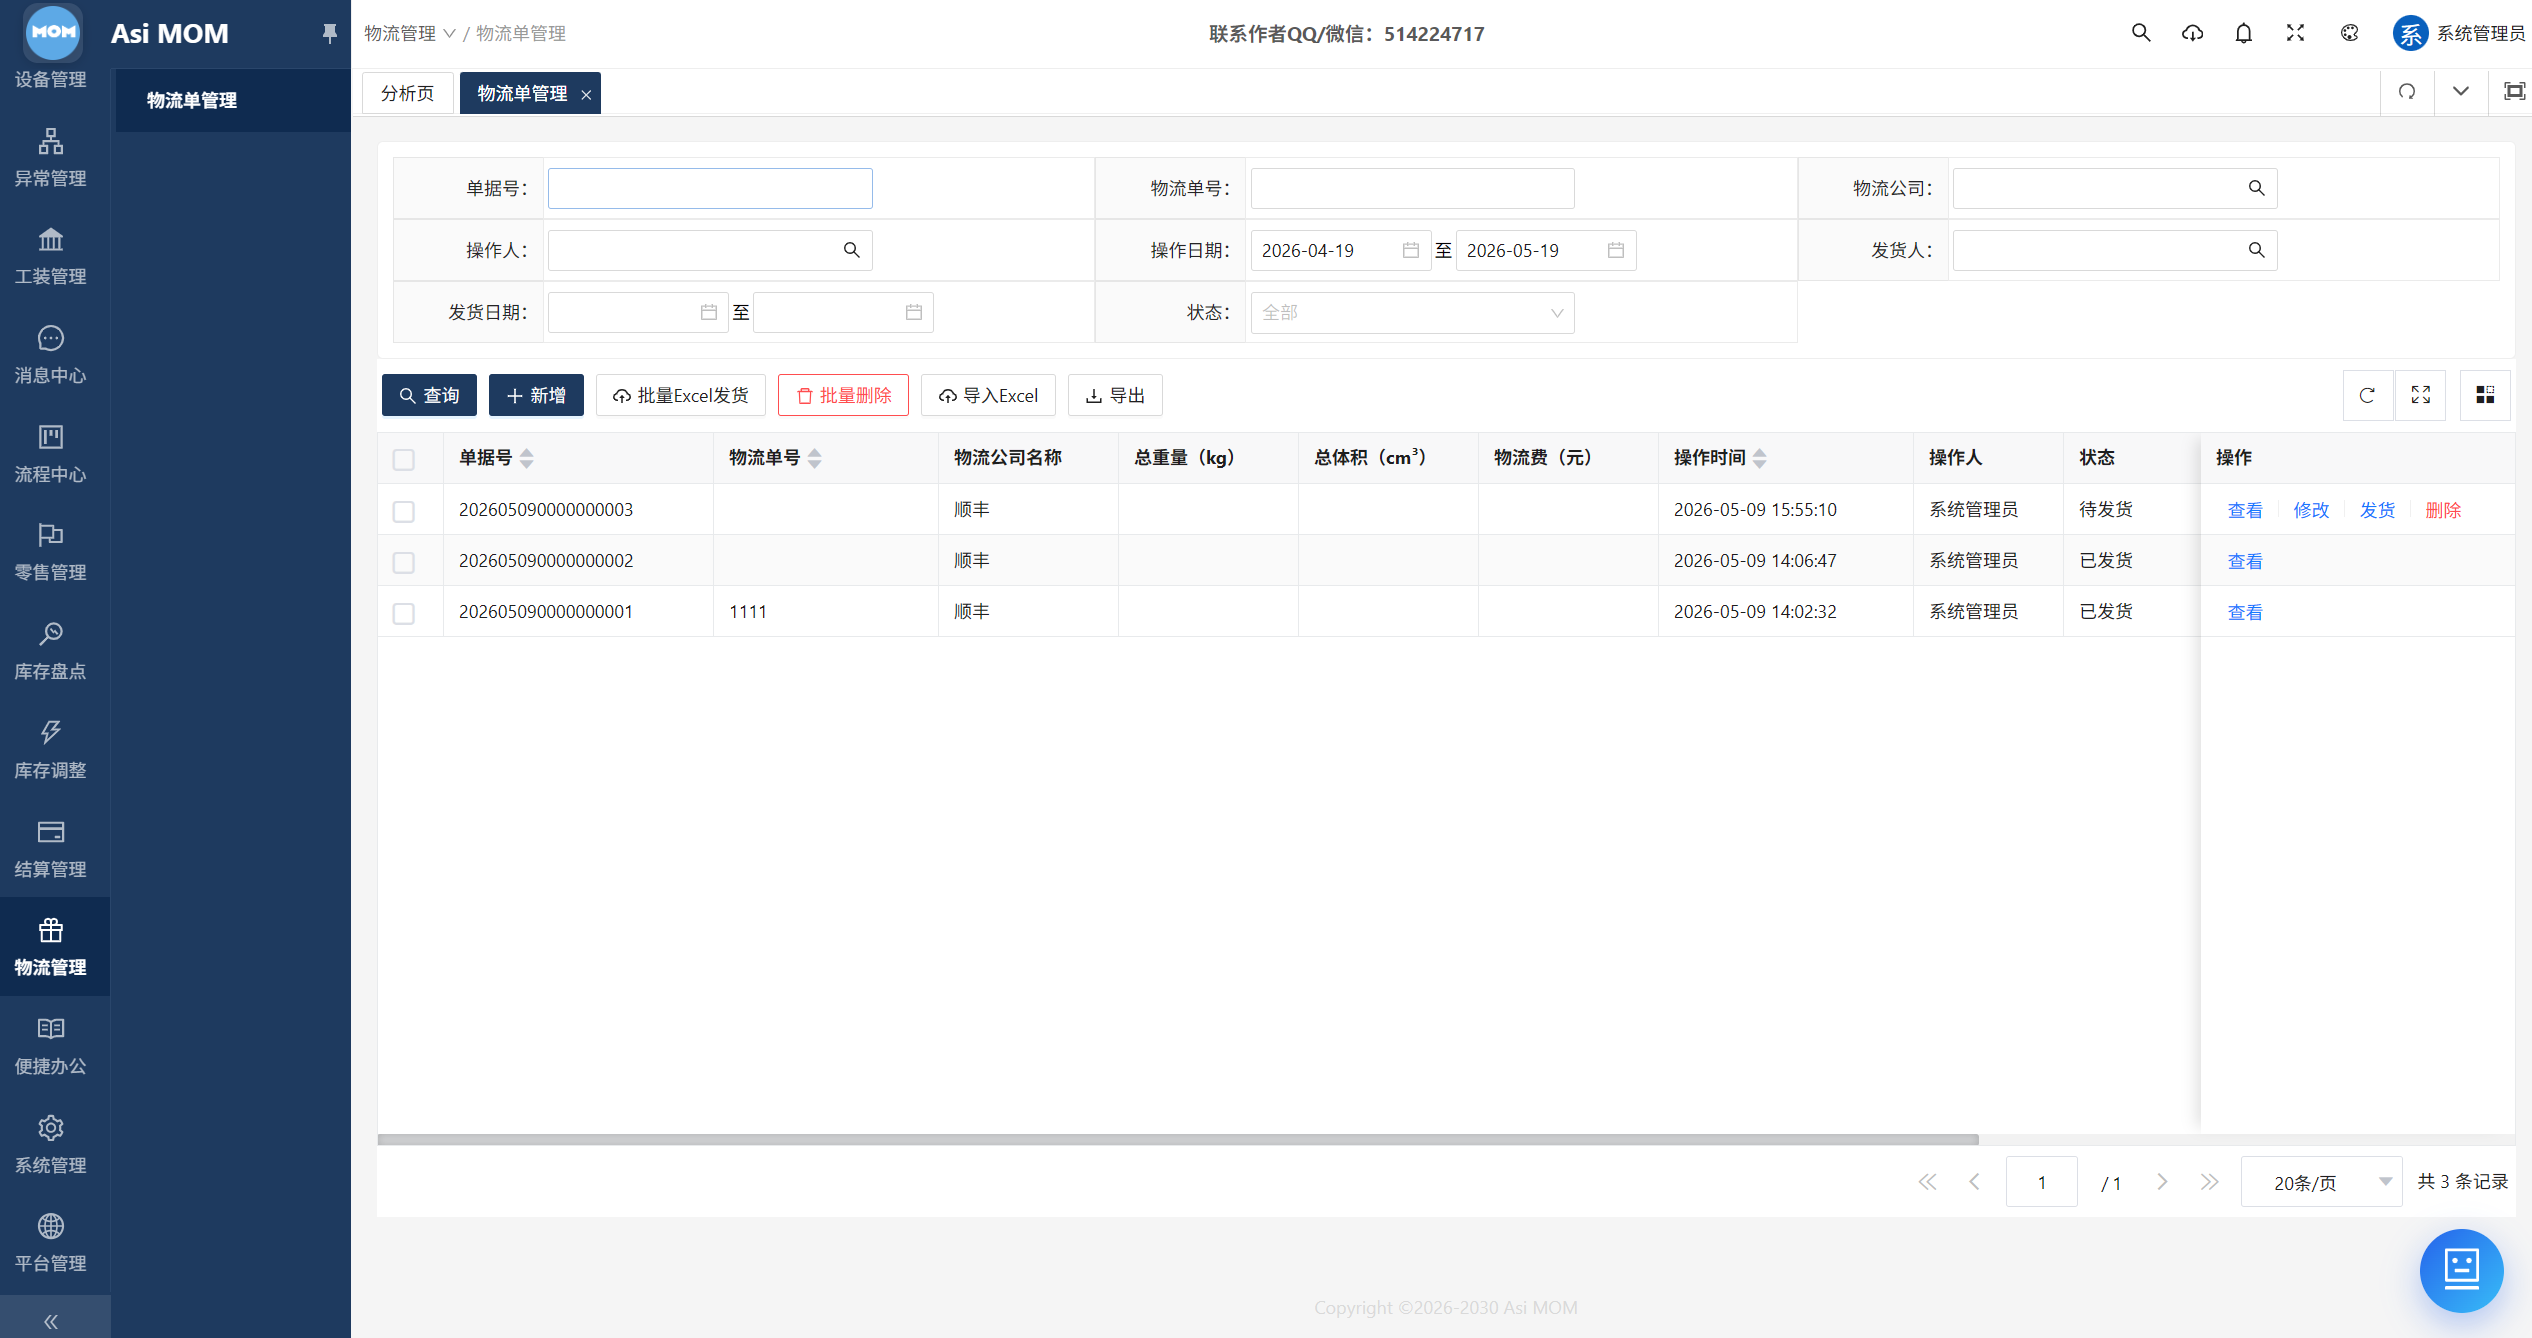Open the chat assistant floating button
This screenshot has height=1338, width=2532.
(2461, 1270)
